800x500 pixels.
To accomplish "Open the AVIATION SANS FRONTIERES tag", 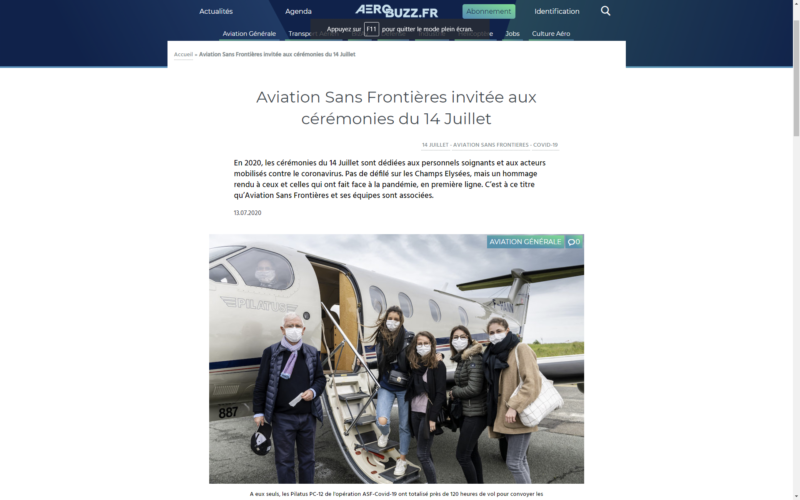I will tap(490, 145).
